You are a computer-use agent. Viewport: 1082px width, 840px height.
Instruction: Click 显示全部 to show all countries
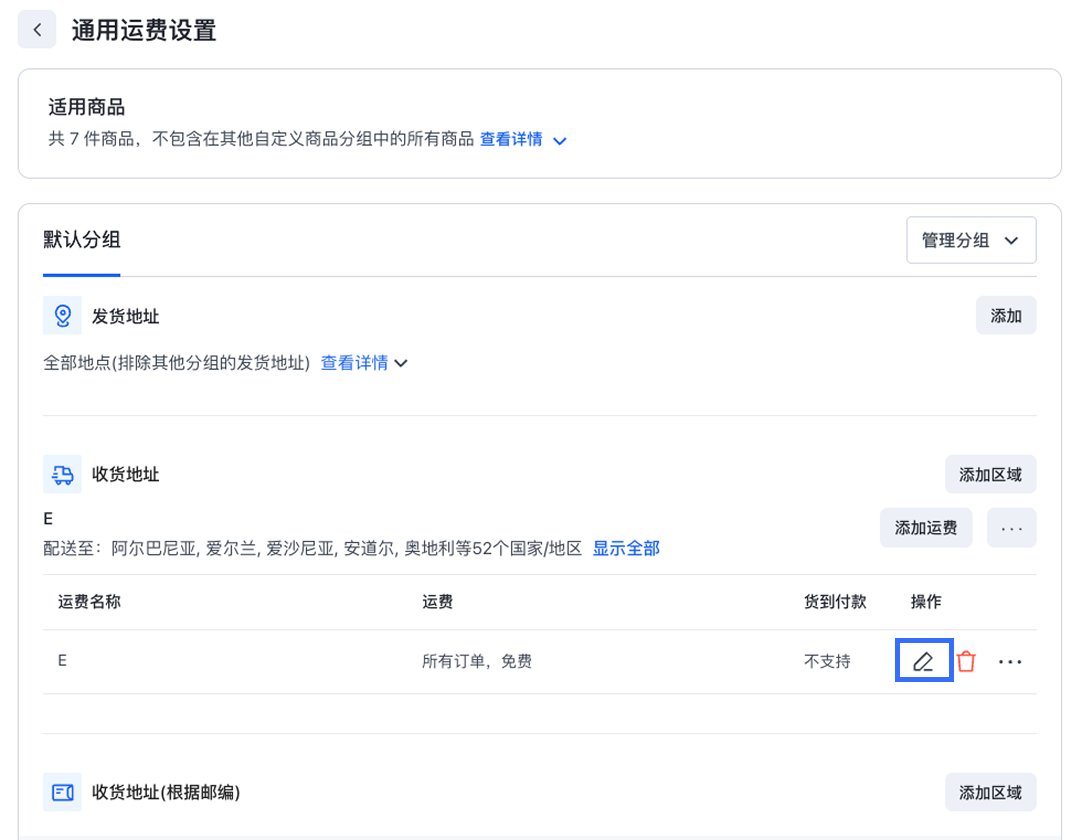click(626, 548)
